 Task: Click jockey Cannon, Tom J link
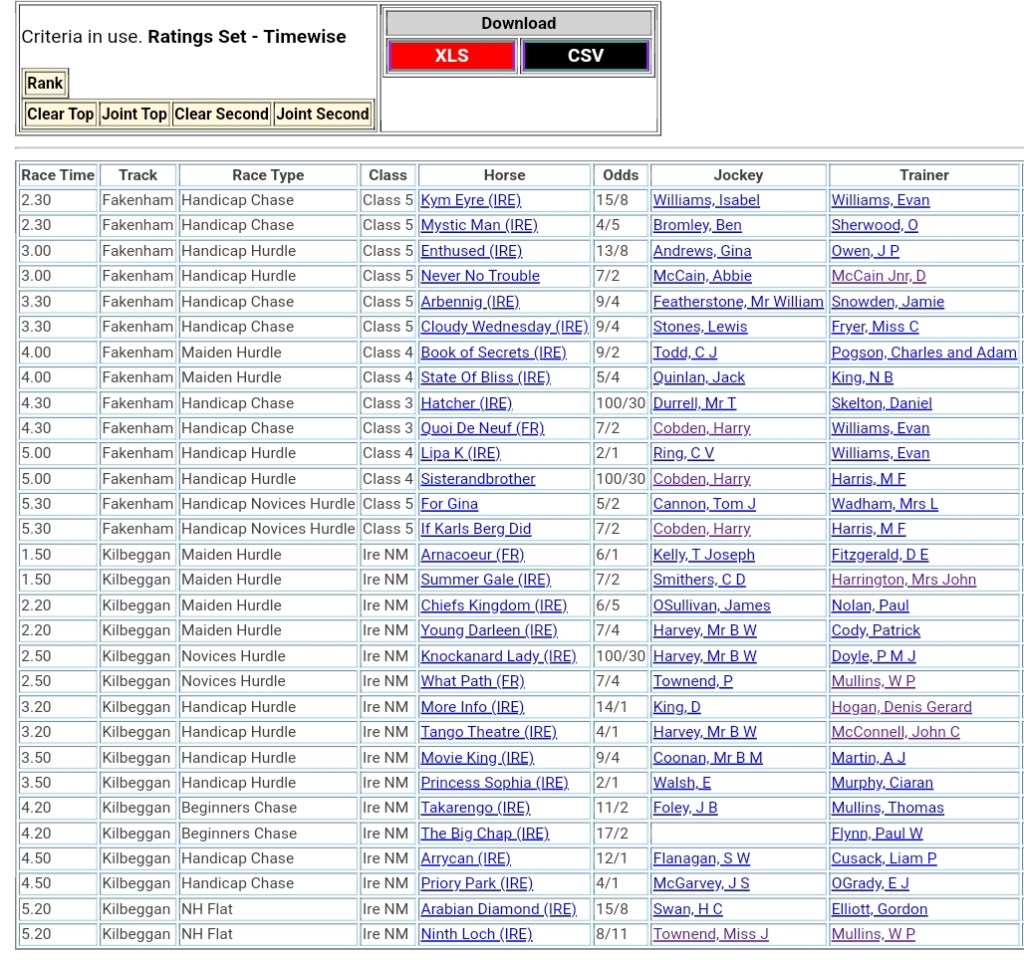pos(704,504)
